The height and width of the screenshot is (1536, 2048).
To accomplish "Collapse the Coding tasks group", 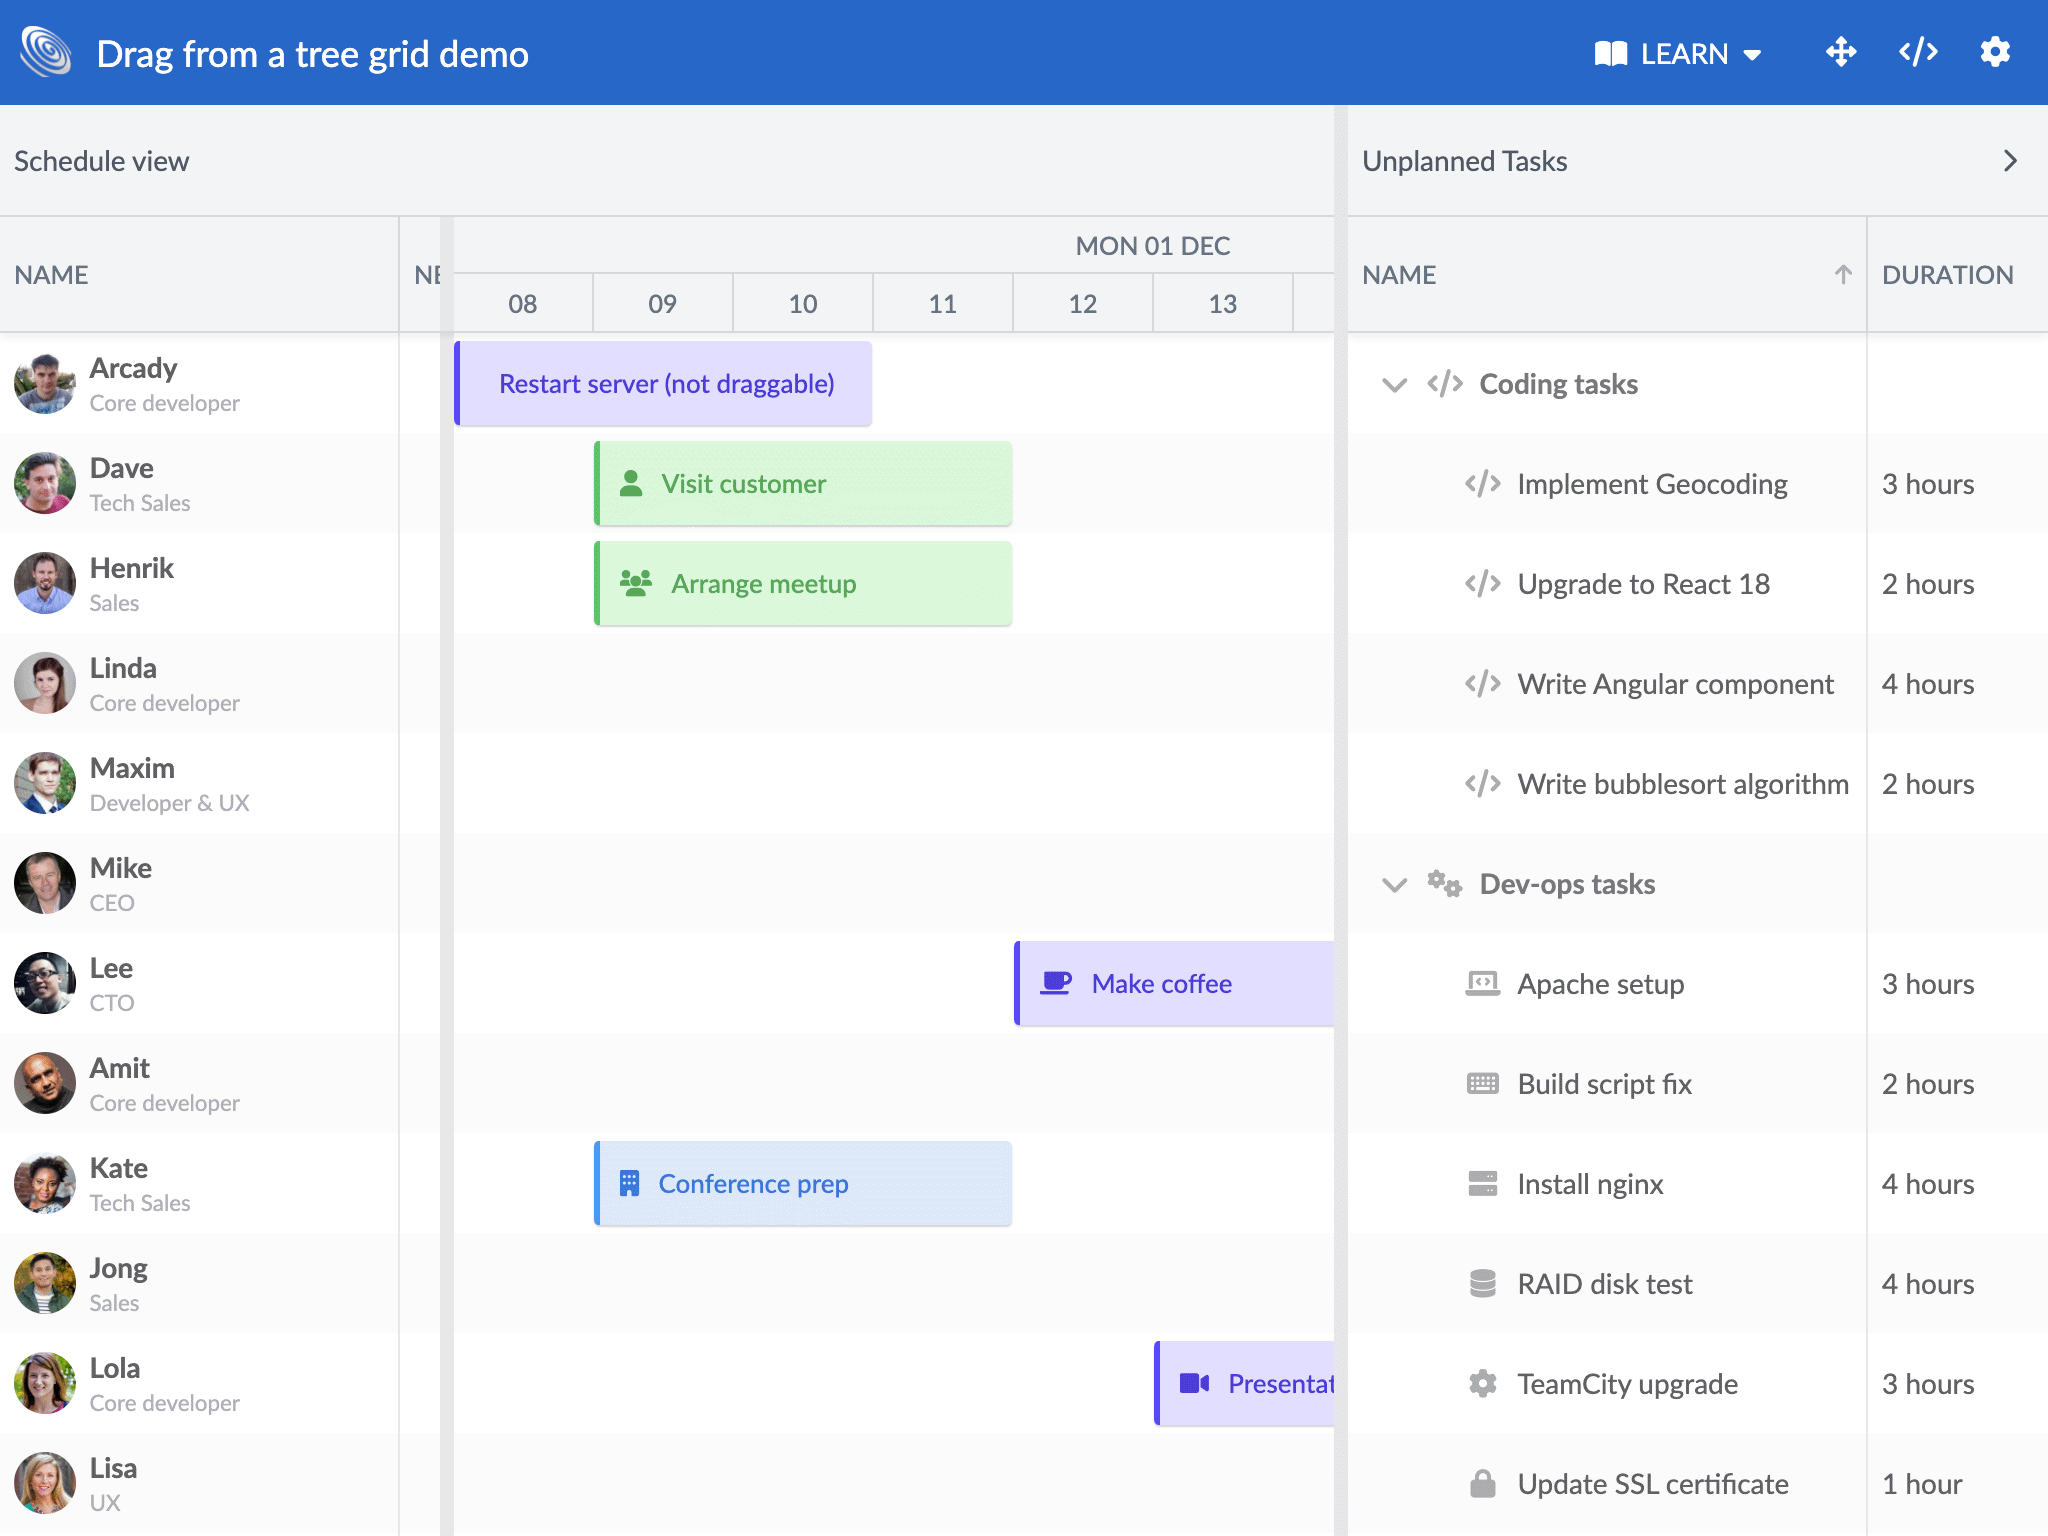I will [x=1394, y=384].
